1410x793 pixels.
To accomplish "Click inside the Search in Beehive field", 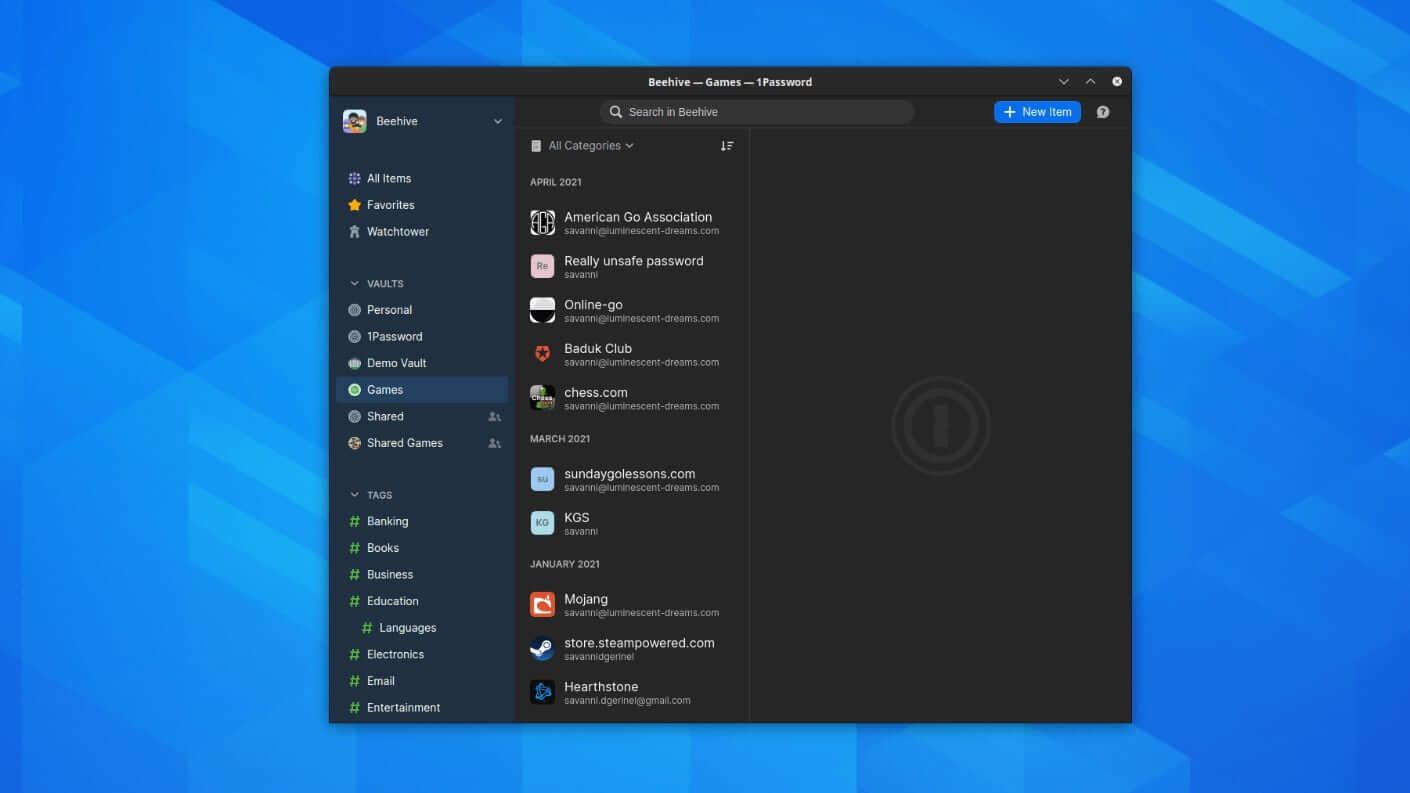I will (756, 112).
